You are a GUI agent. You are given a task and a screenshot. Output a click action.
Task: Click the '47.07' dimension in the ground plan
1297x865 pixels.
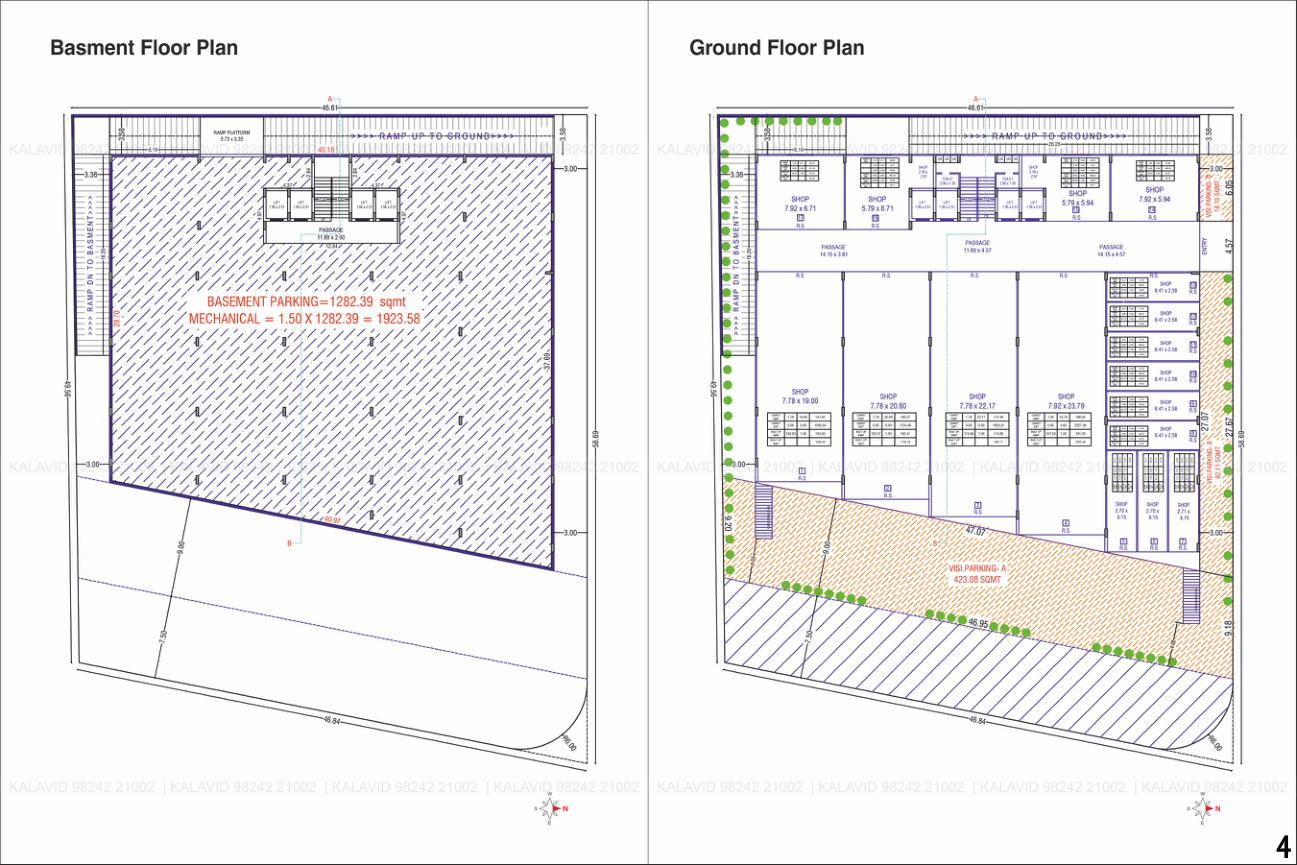[x=976, y=531]
